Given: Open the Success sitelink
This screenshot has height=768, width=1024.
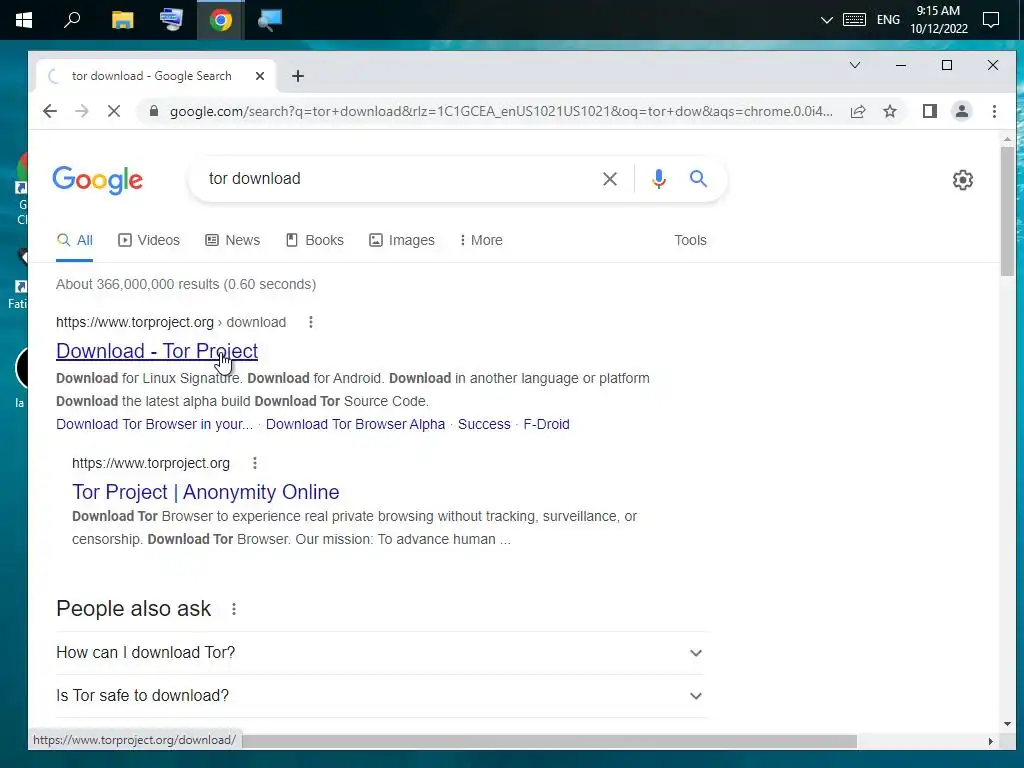Looking at the screenshot, I should pyautogui.click(x=484, y=424).
